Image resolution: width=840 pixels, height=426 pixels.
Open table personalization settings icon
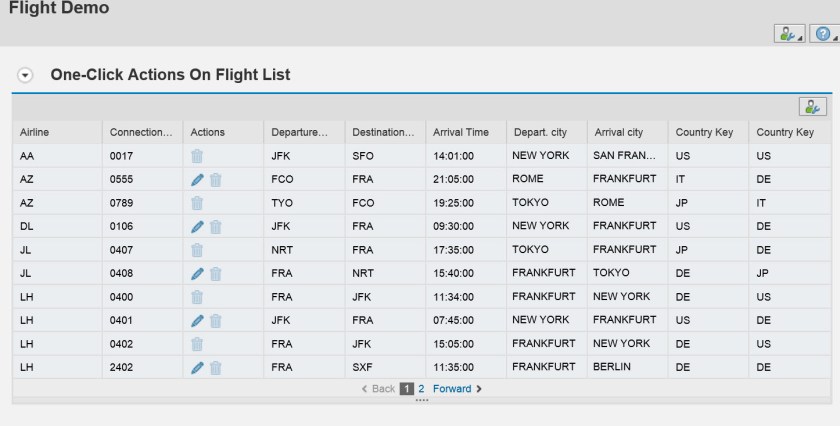tap(812, 106)
